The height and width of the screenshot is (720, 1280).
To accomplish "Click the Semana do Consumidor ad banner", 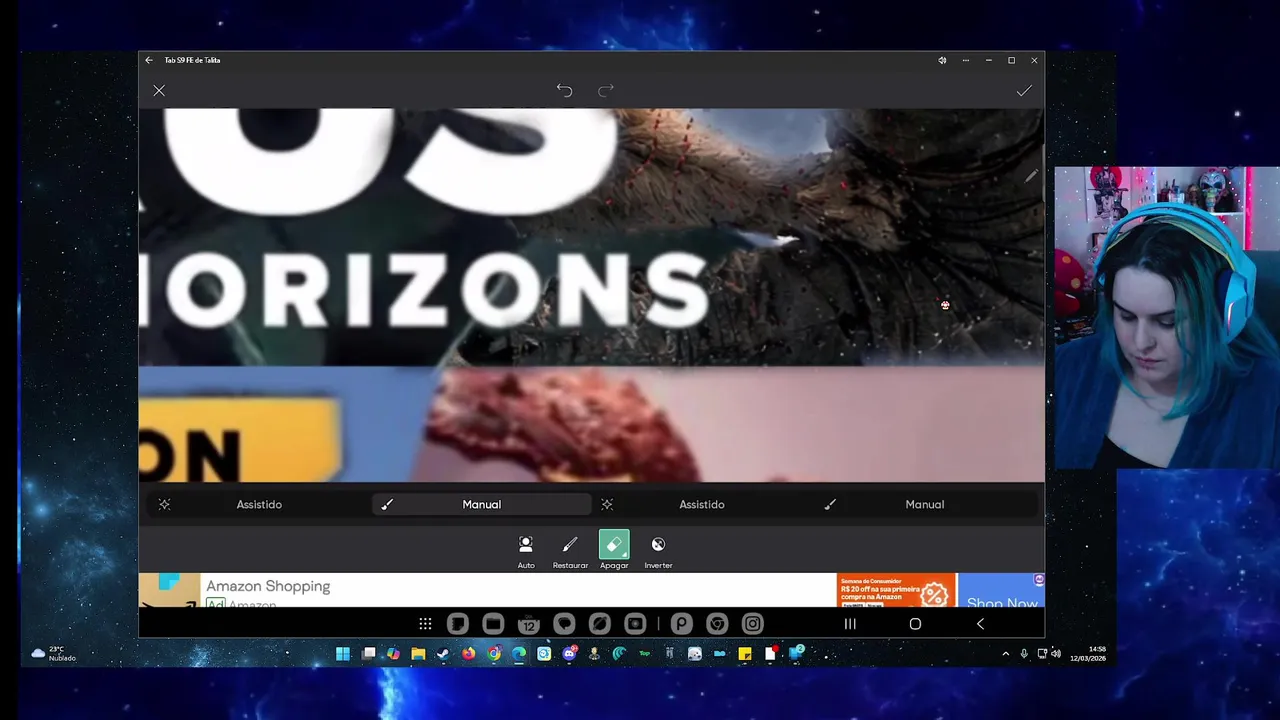I will (x=896, y=591).
